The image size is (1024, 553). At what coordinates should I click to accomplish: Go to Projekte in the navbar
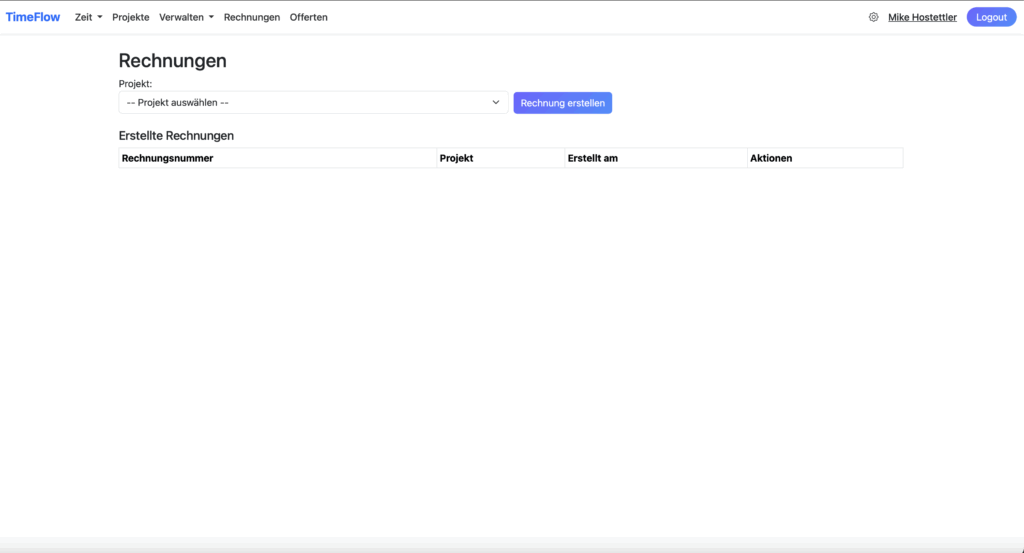[131, 17]
